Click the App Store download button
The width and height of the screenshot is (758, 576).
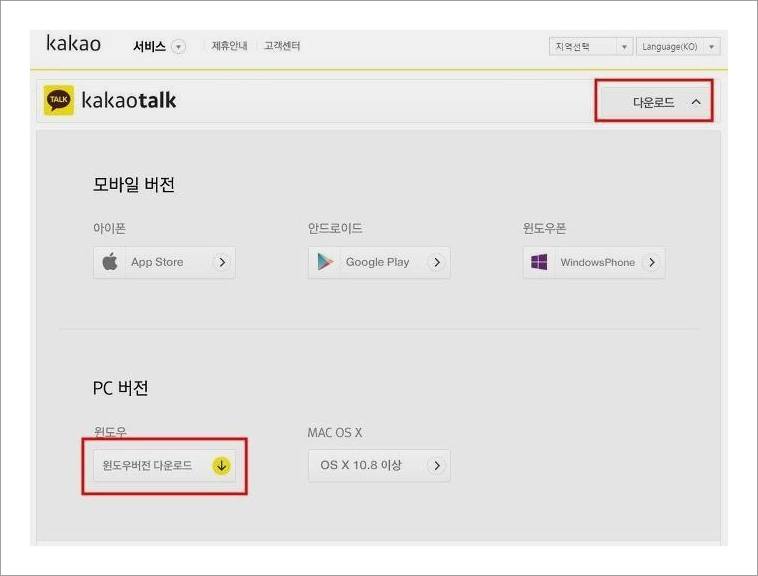(164, 262)
